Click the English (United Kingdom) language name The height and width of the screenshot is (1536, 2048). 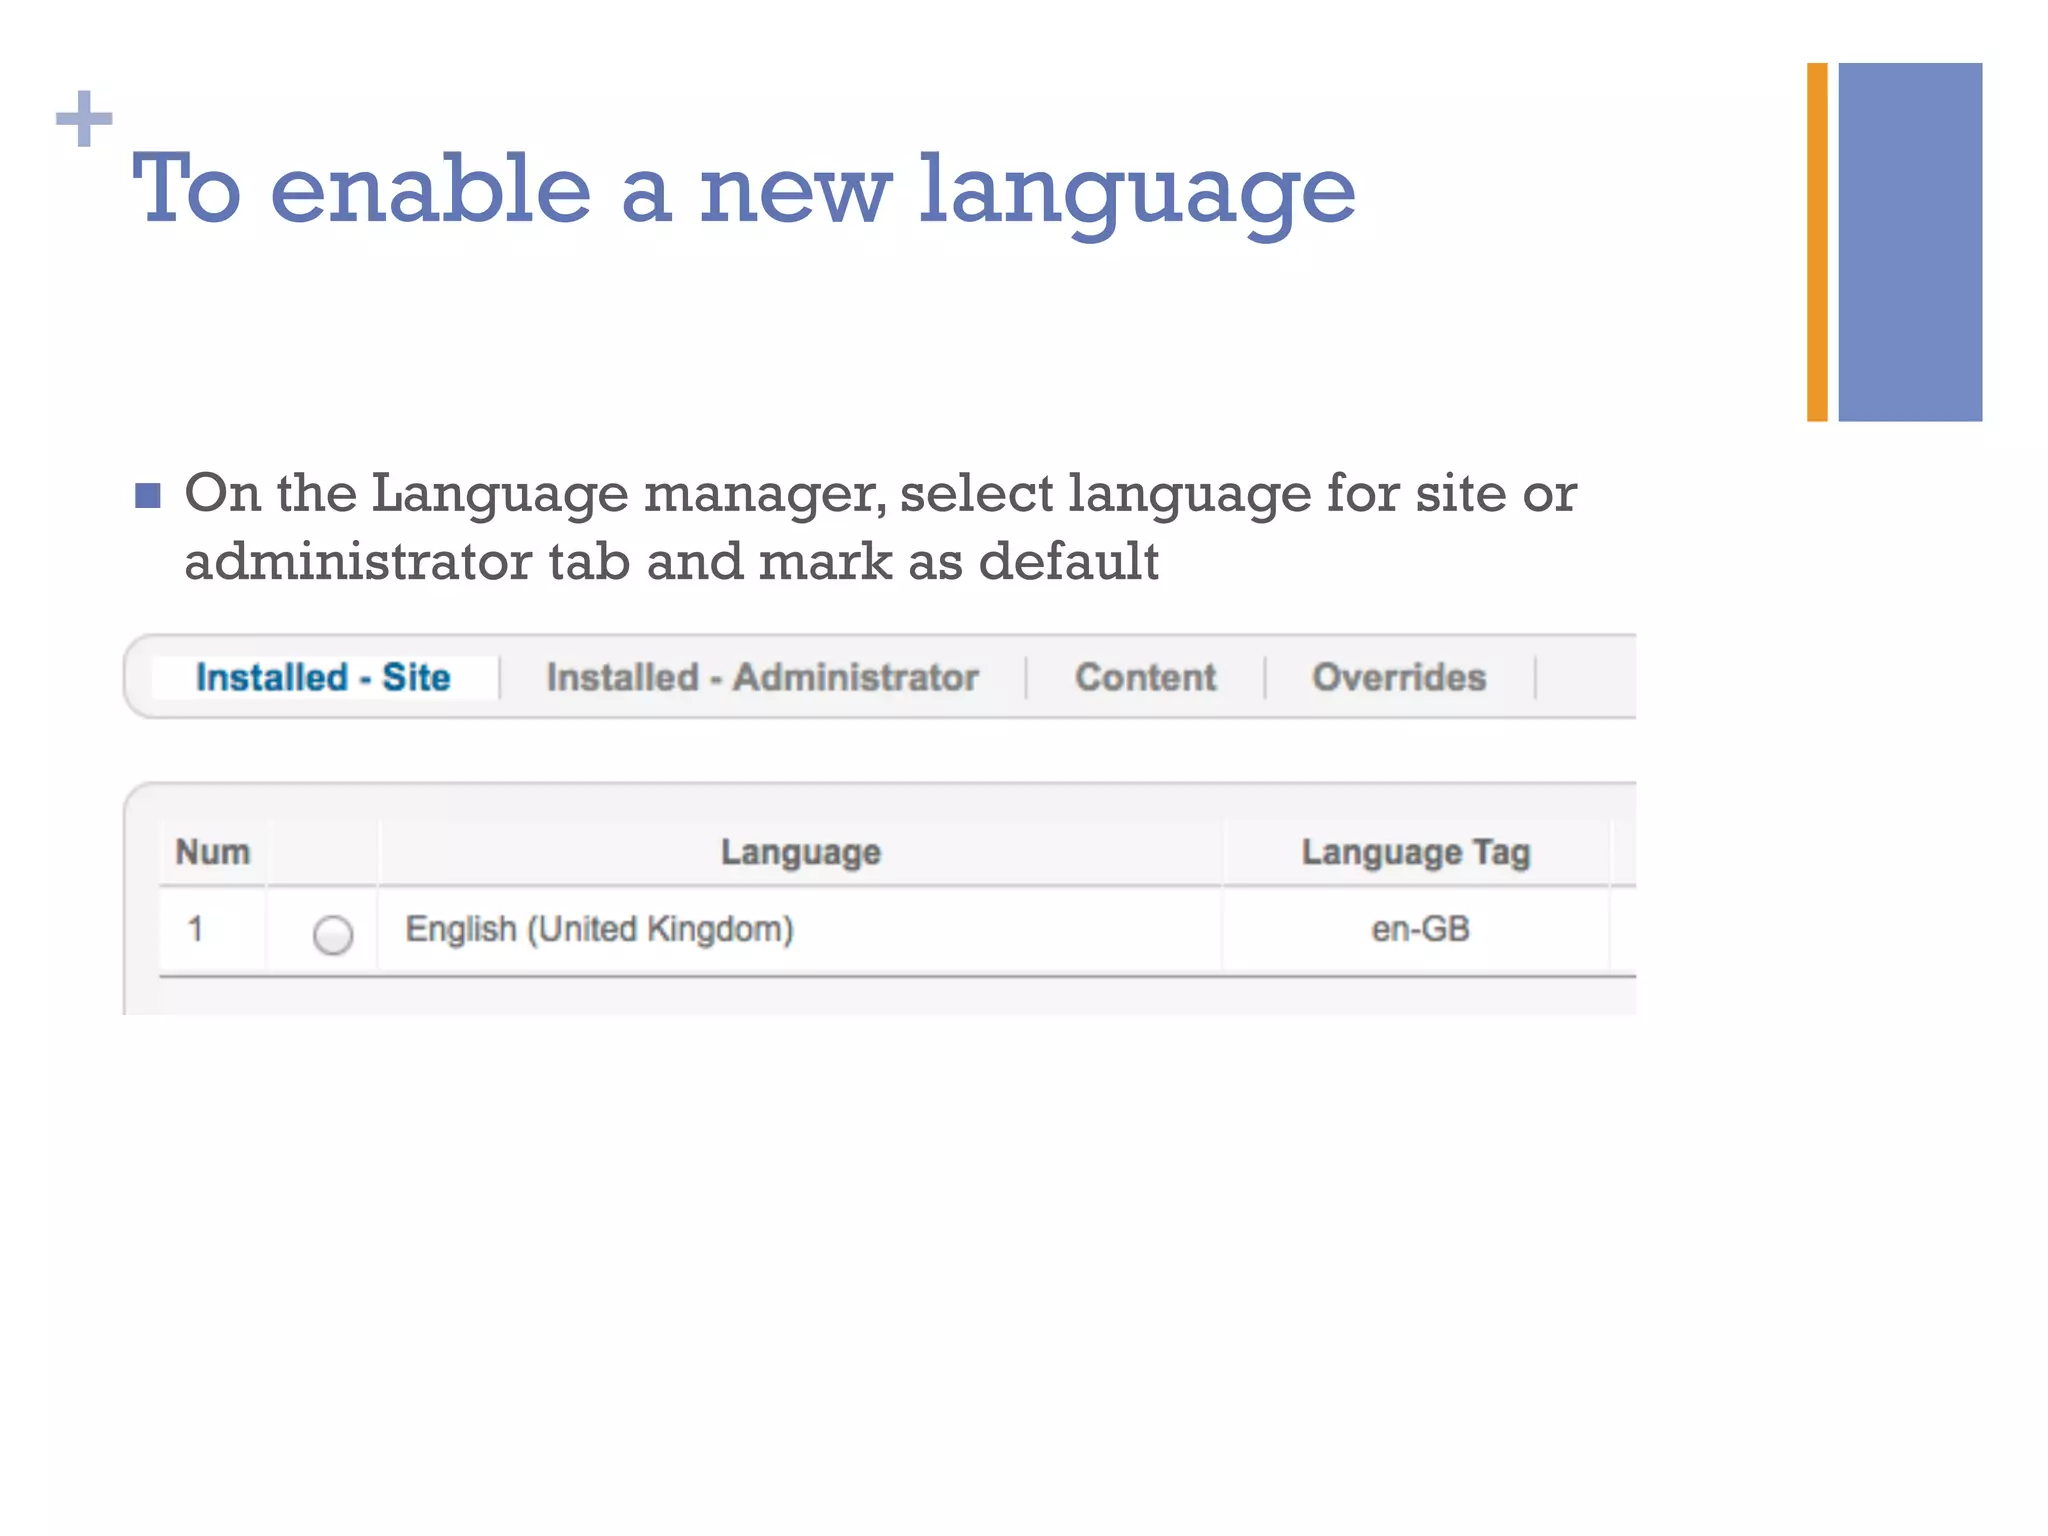pos(599,929)
